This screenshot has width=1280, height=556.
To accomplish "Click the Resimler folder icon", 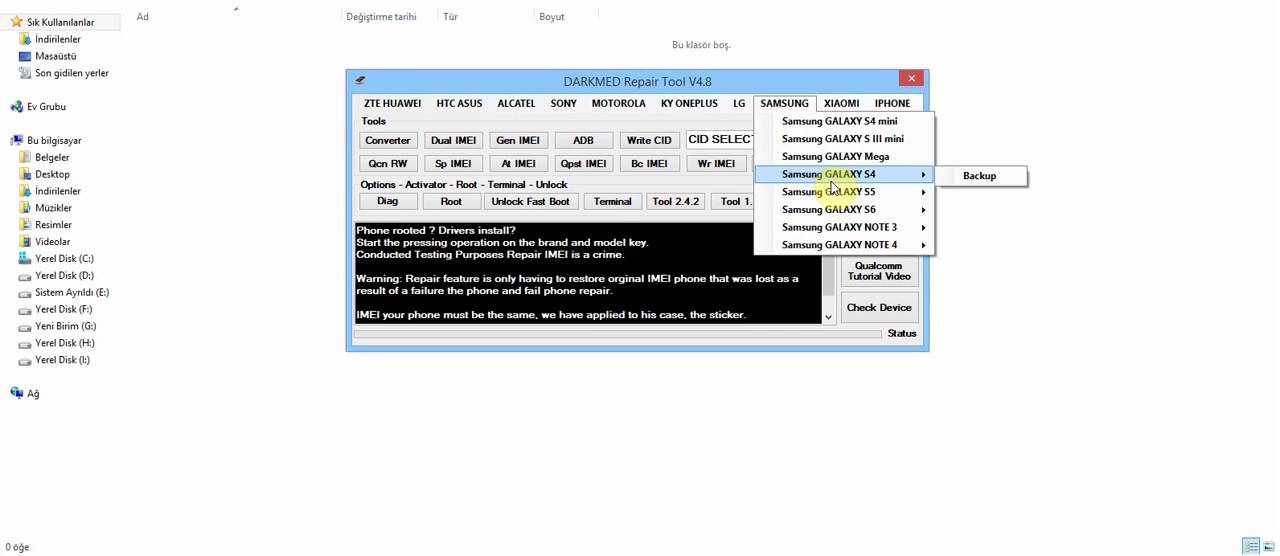I will (x=26, y=225).
